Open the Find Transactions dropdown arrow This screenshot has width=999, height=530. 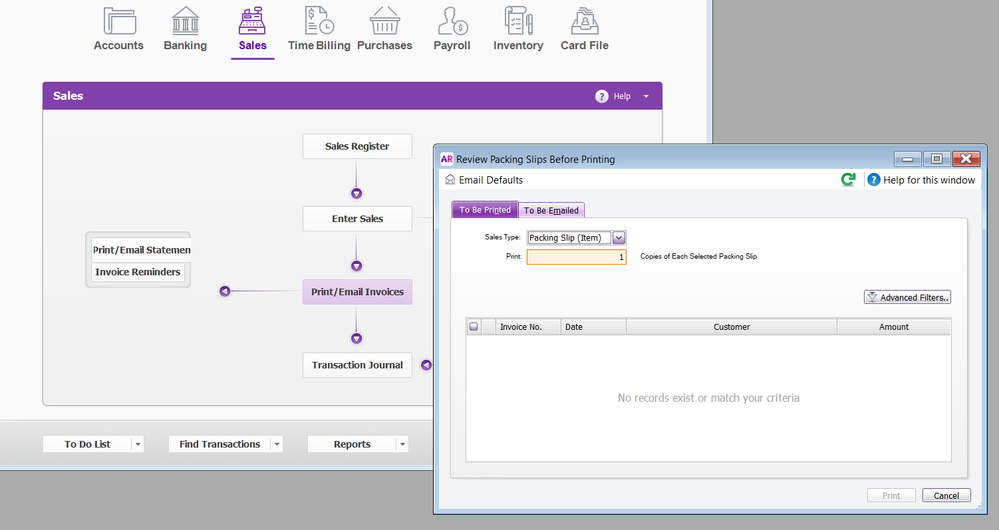coord(276,444)
